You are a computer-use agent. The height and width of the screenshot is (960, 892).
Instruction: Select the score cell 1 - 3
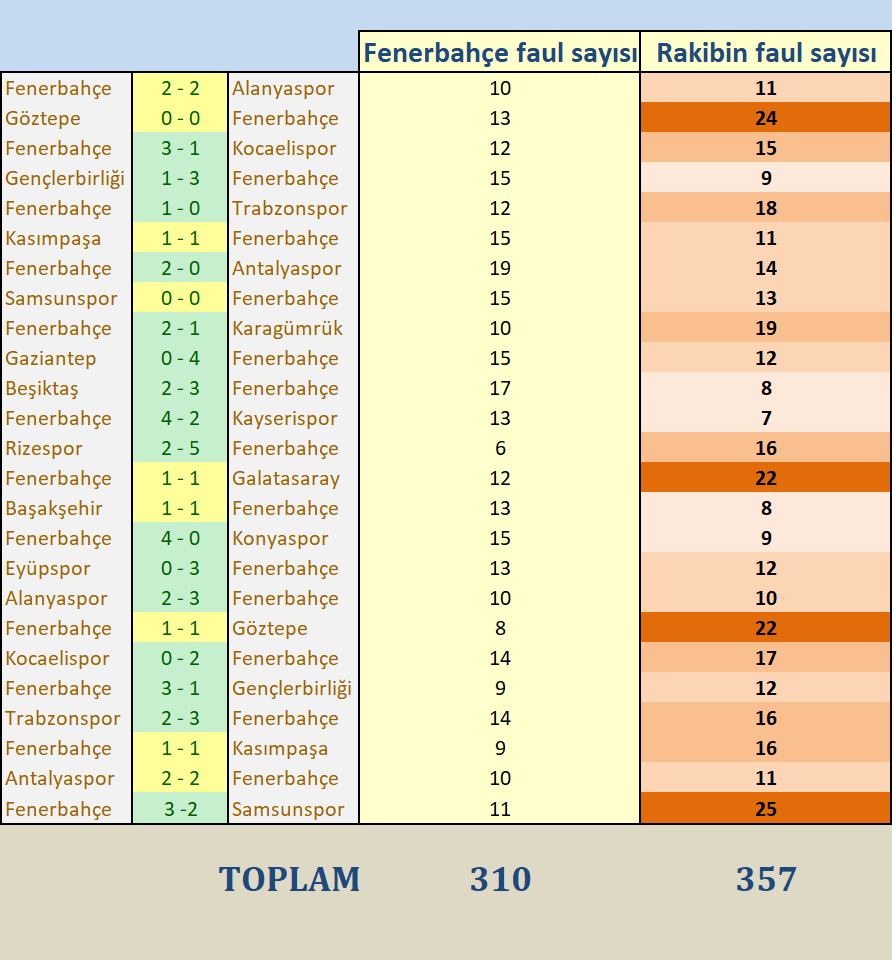(x=180, y=178)
